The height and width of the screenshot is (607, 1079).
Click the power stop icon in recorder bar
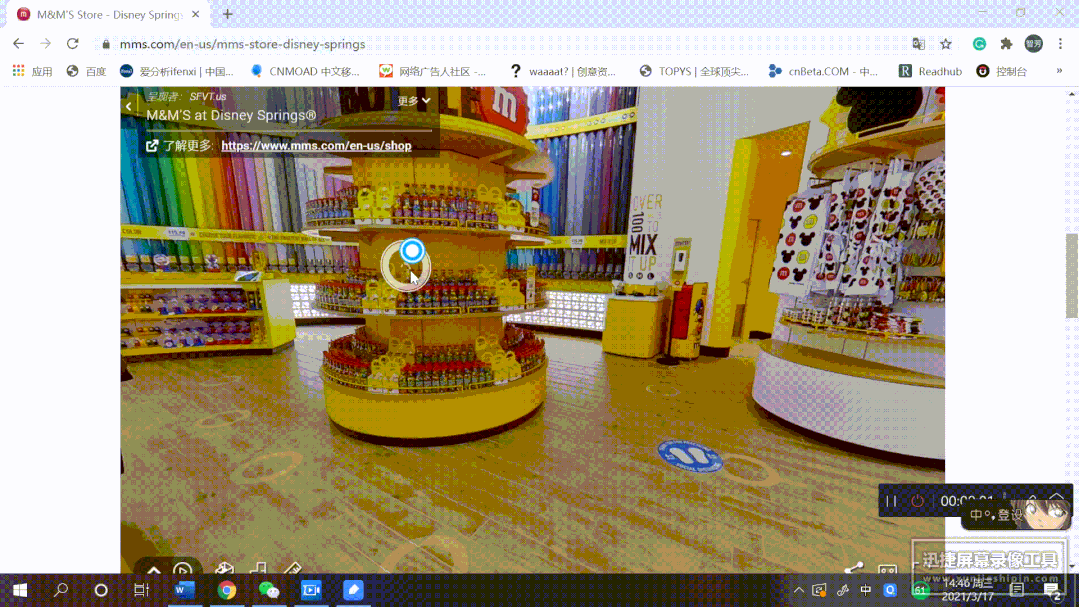pos(918,500)
